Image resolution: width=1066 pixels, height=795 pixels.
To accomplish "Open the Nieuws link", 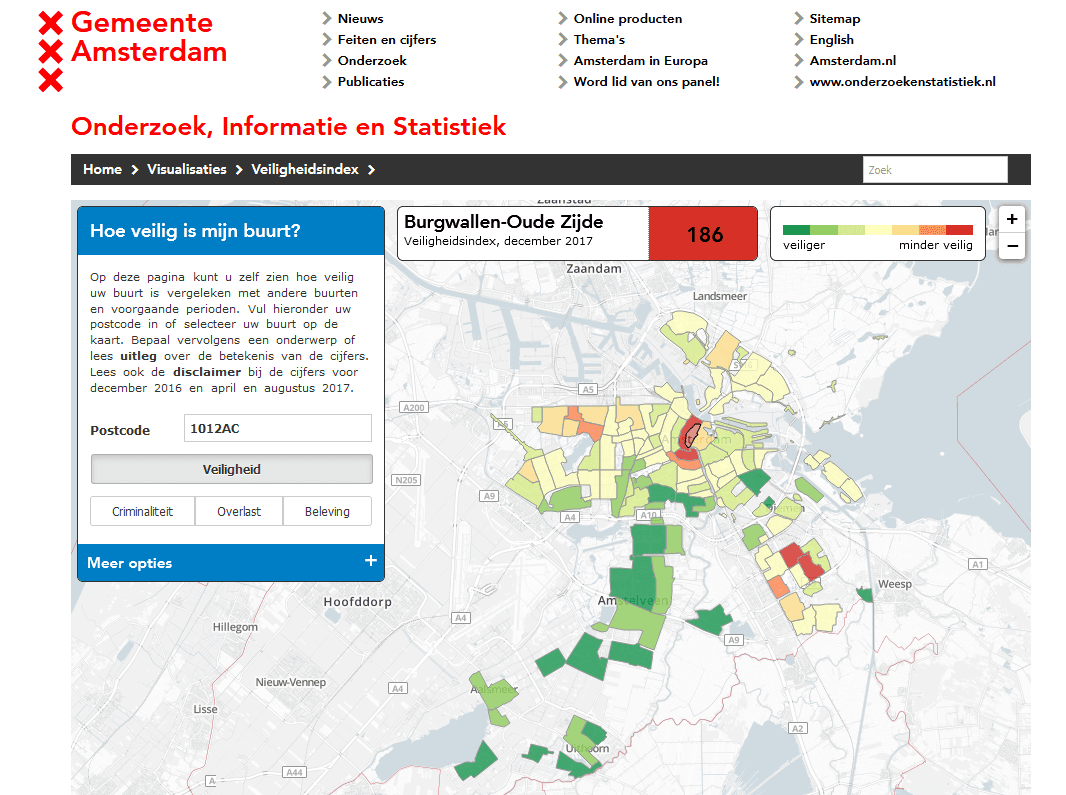I will [360, 19].
